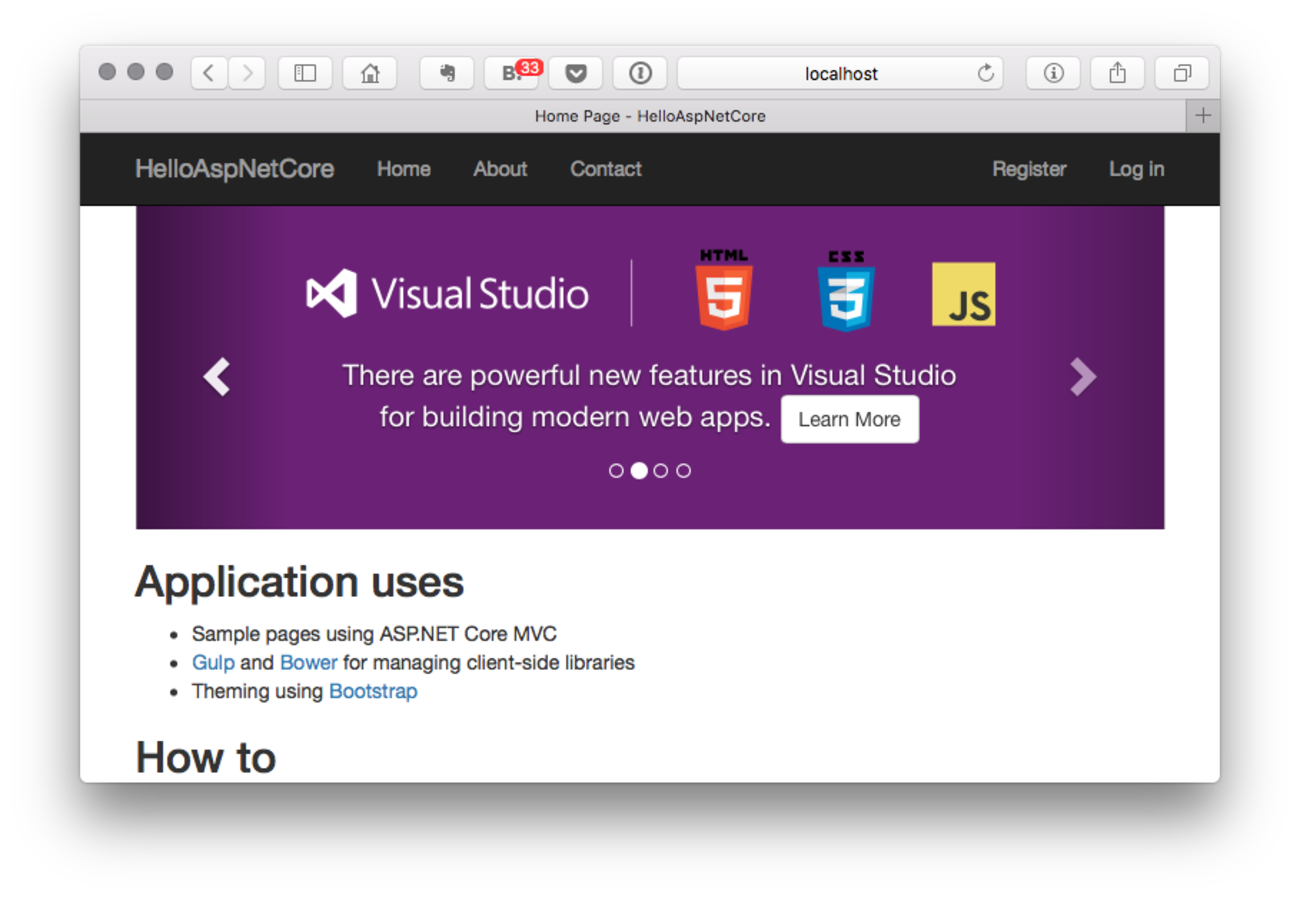Click the HelloAspNetCore brand link

point(235,169)
